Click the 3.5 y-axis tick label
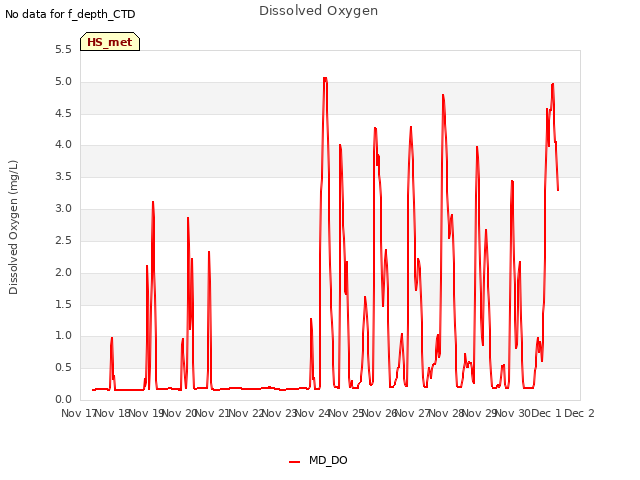 (x=63, y=177)
